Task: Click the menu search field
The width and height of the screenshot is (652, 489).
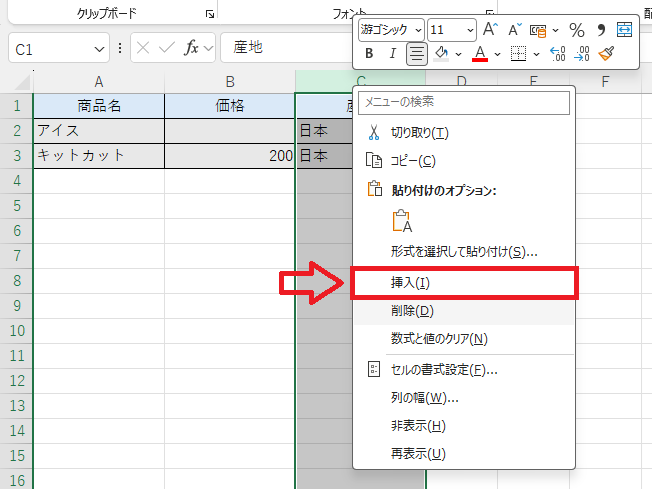Action: [x=464, y=102]
